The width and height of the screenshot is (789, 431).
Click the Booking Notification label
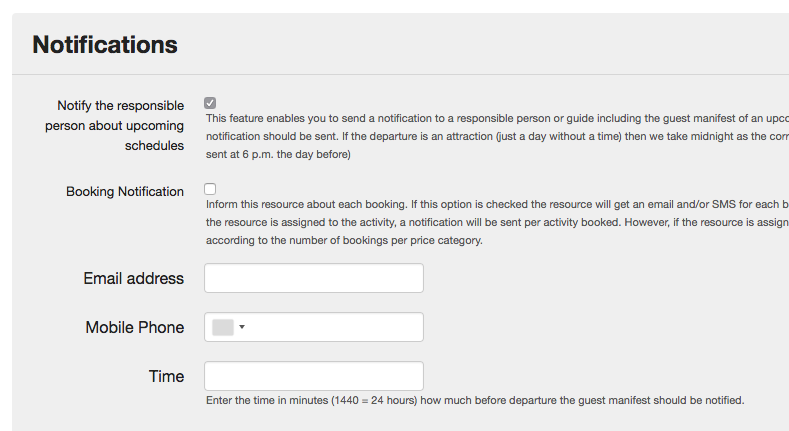coord(125,191)
